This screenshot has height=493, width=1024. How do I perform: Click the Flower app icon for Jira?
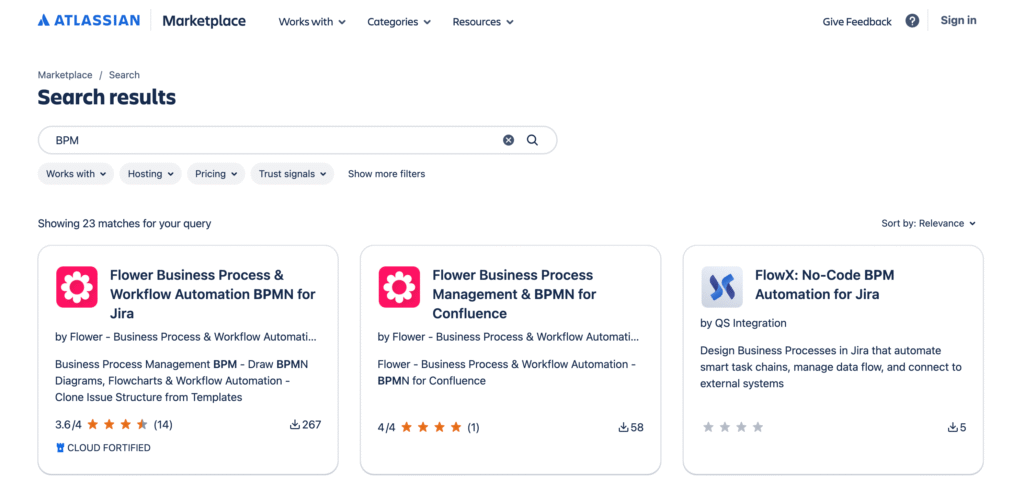coord(77,287)
